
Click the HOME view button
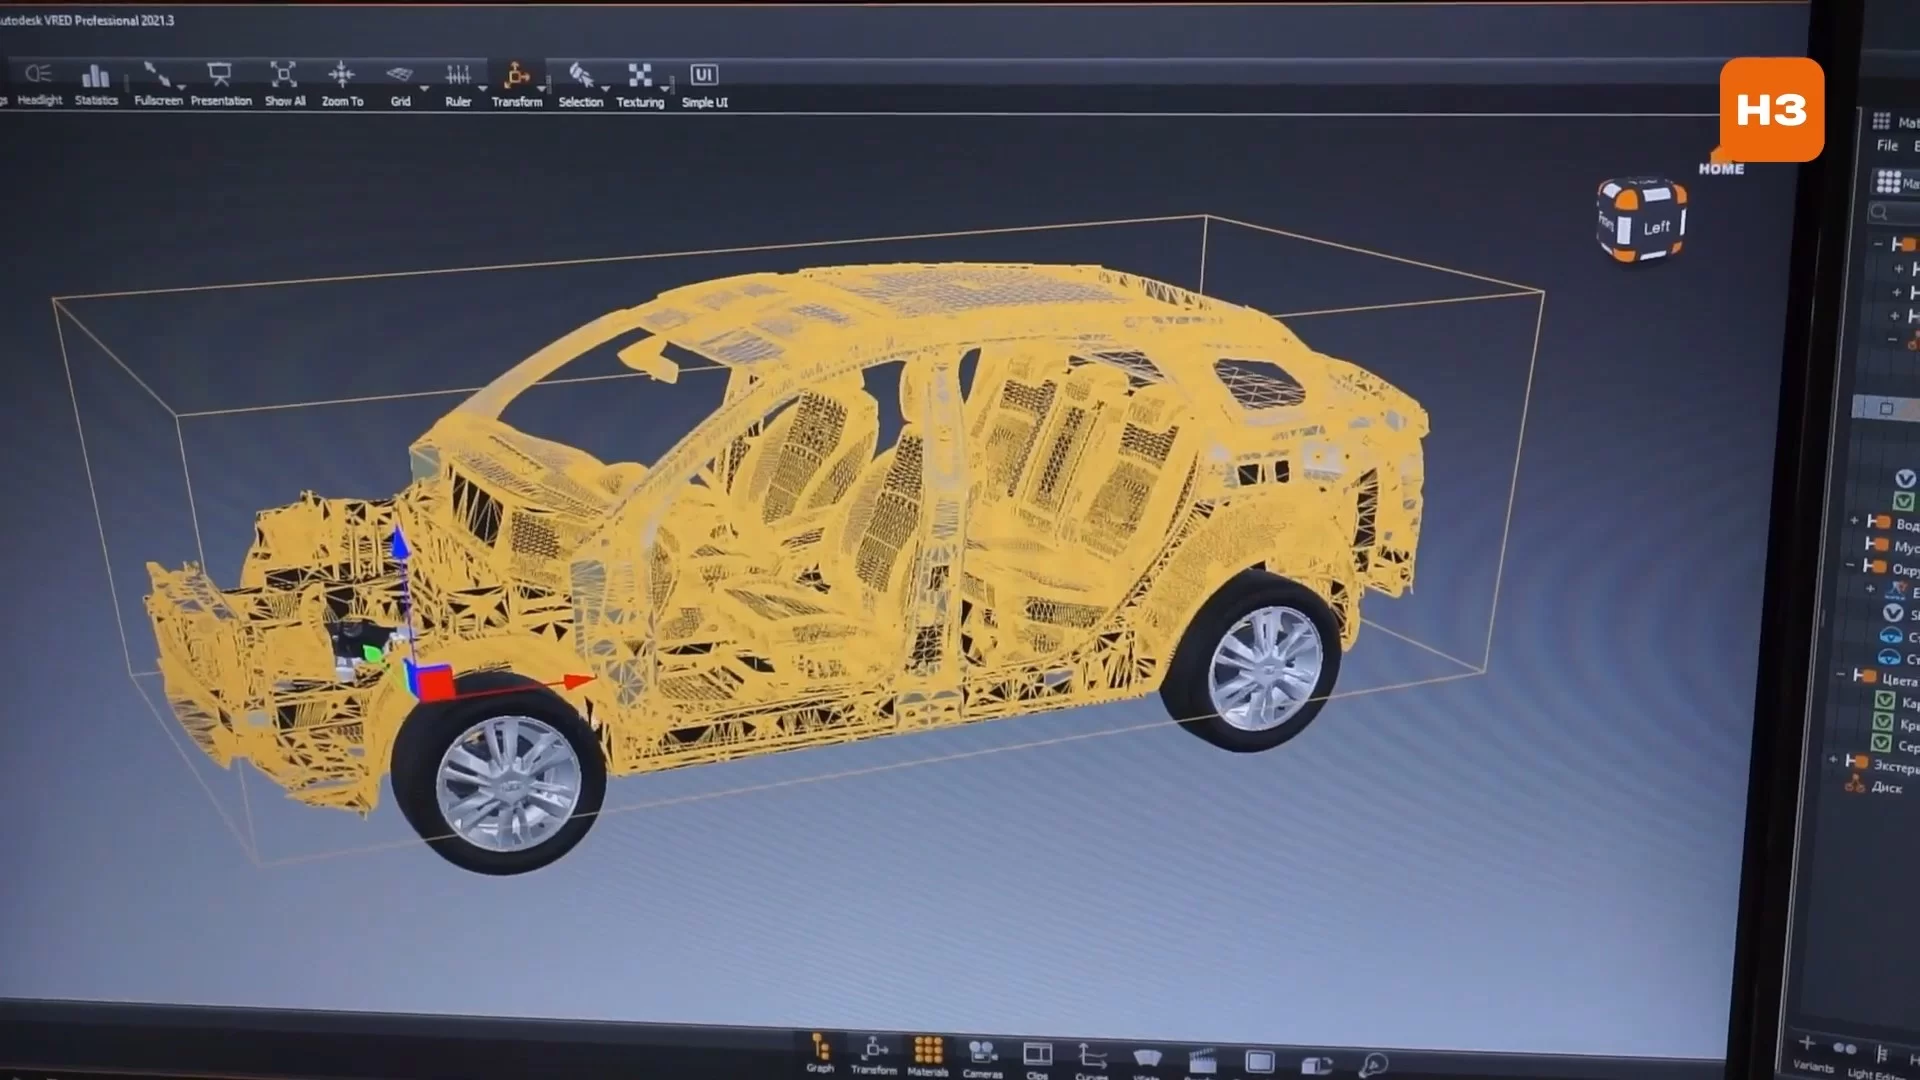click(1721, 169)
